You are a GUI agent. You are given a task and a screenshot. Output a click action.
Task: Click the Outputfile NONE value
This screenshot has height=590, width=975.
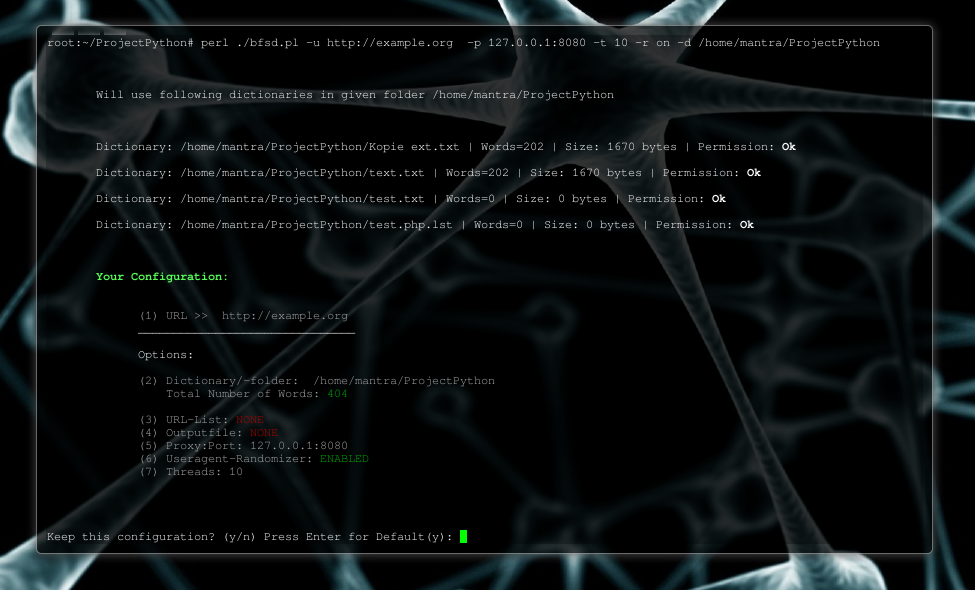tap(263, 433)
